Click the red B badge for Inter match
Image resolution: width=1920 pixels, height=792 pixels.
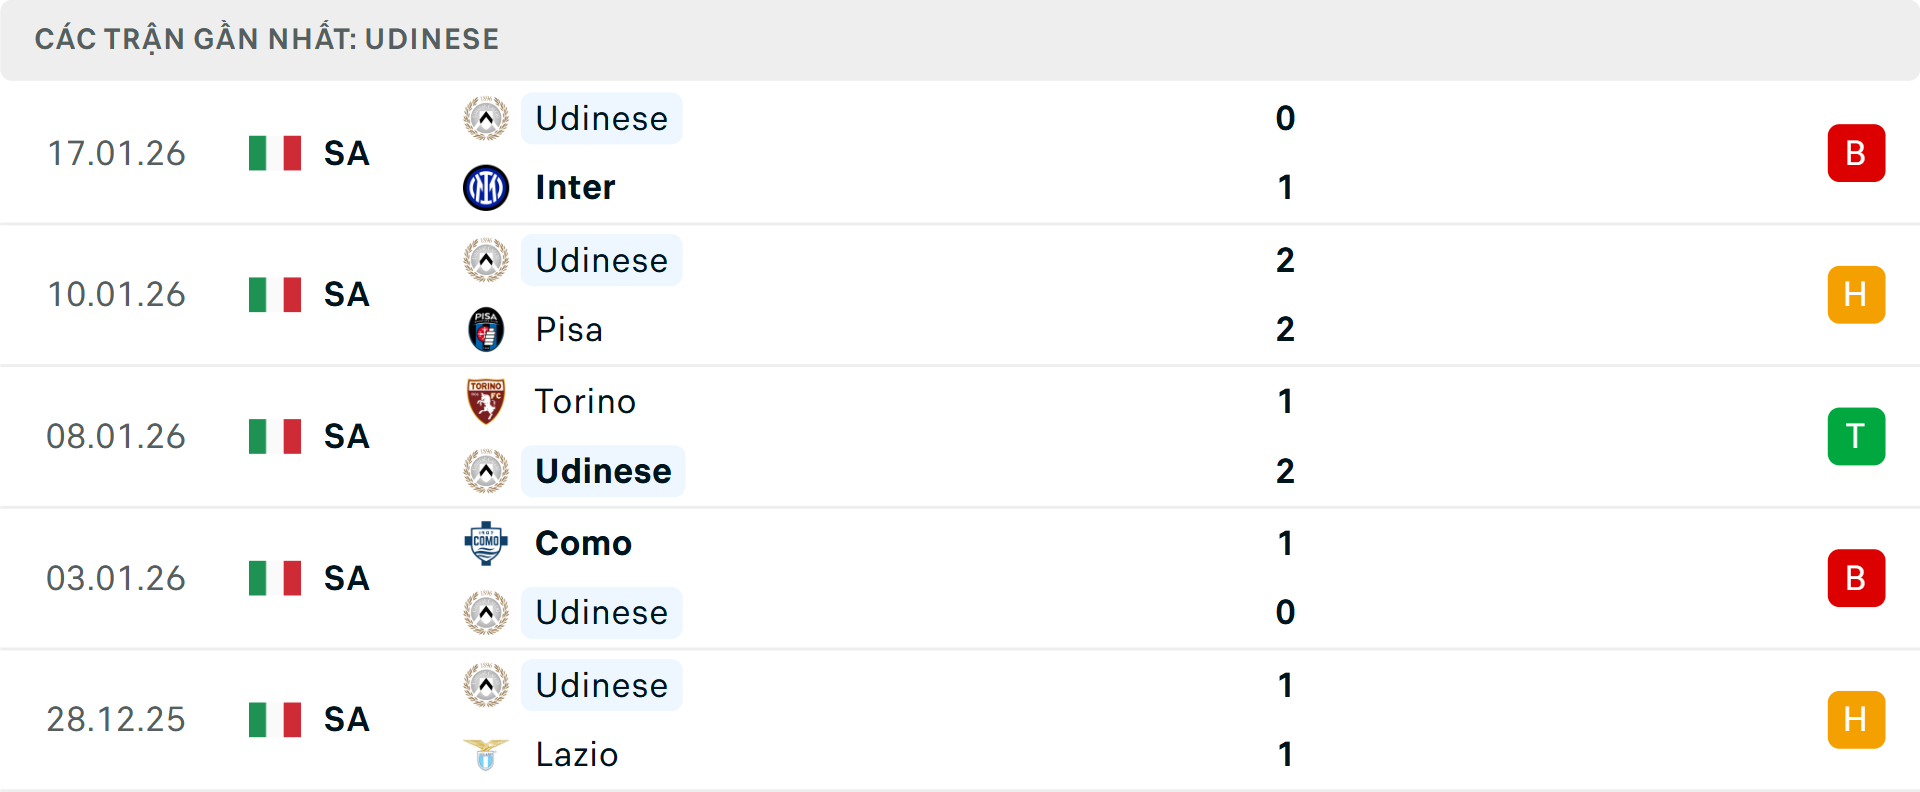1856,153
